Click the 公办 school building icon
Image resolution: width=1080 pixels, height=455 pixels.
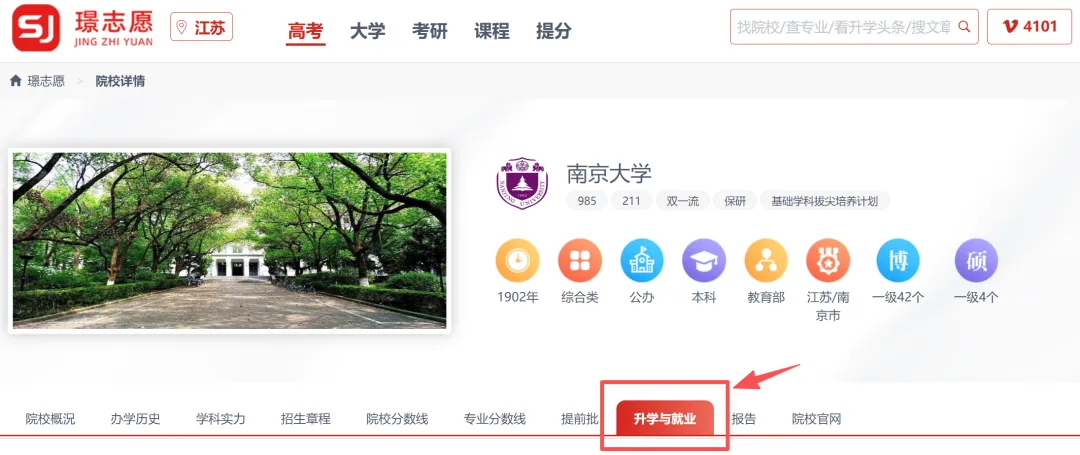642,261
